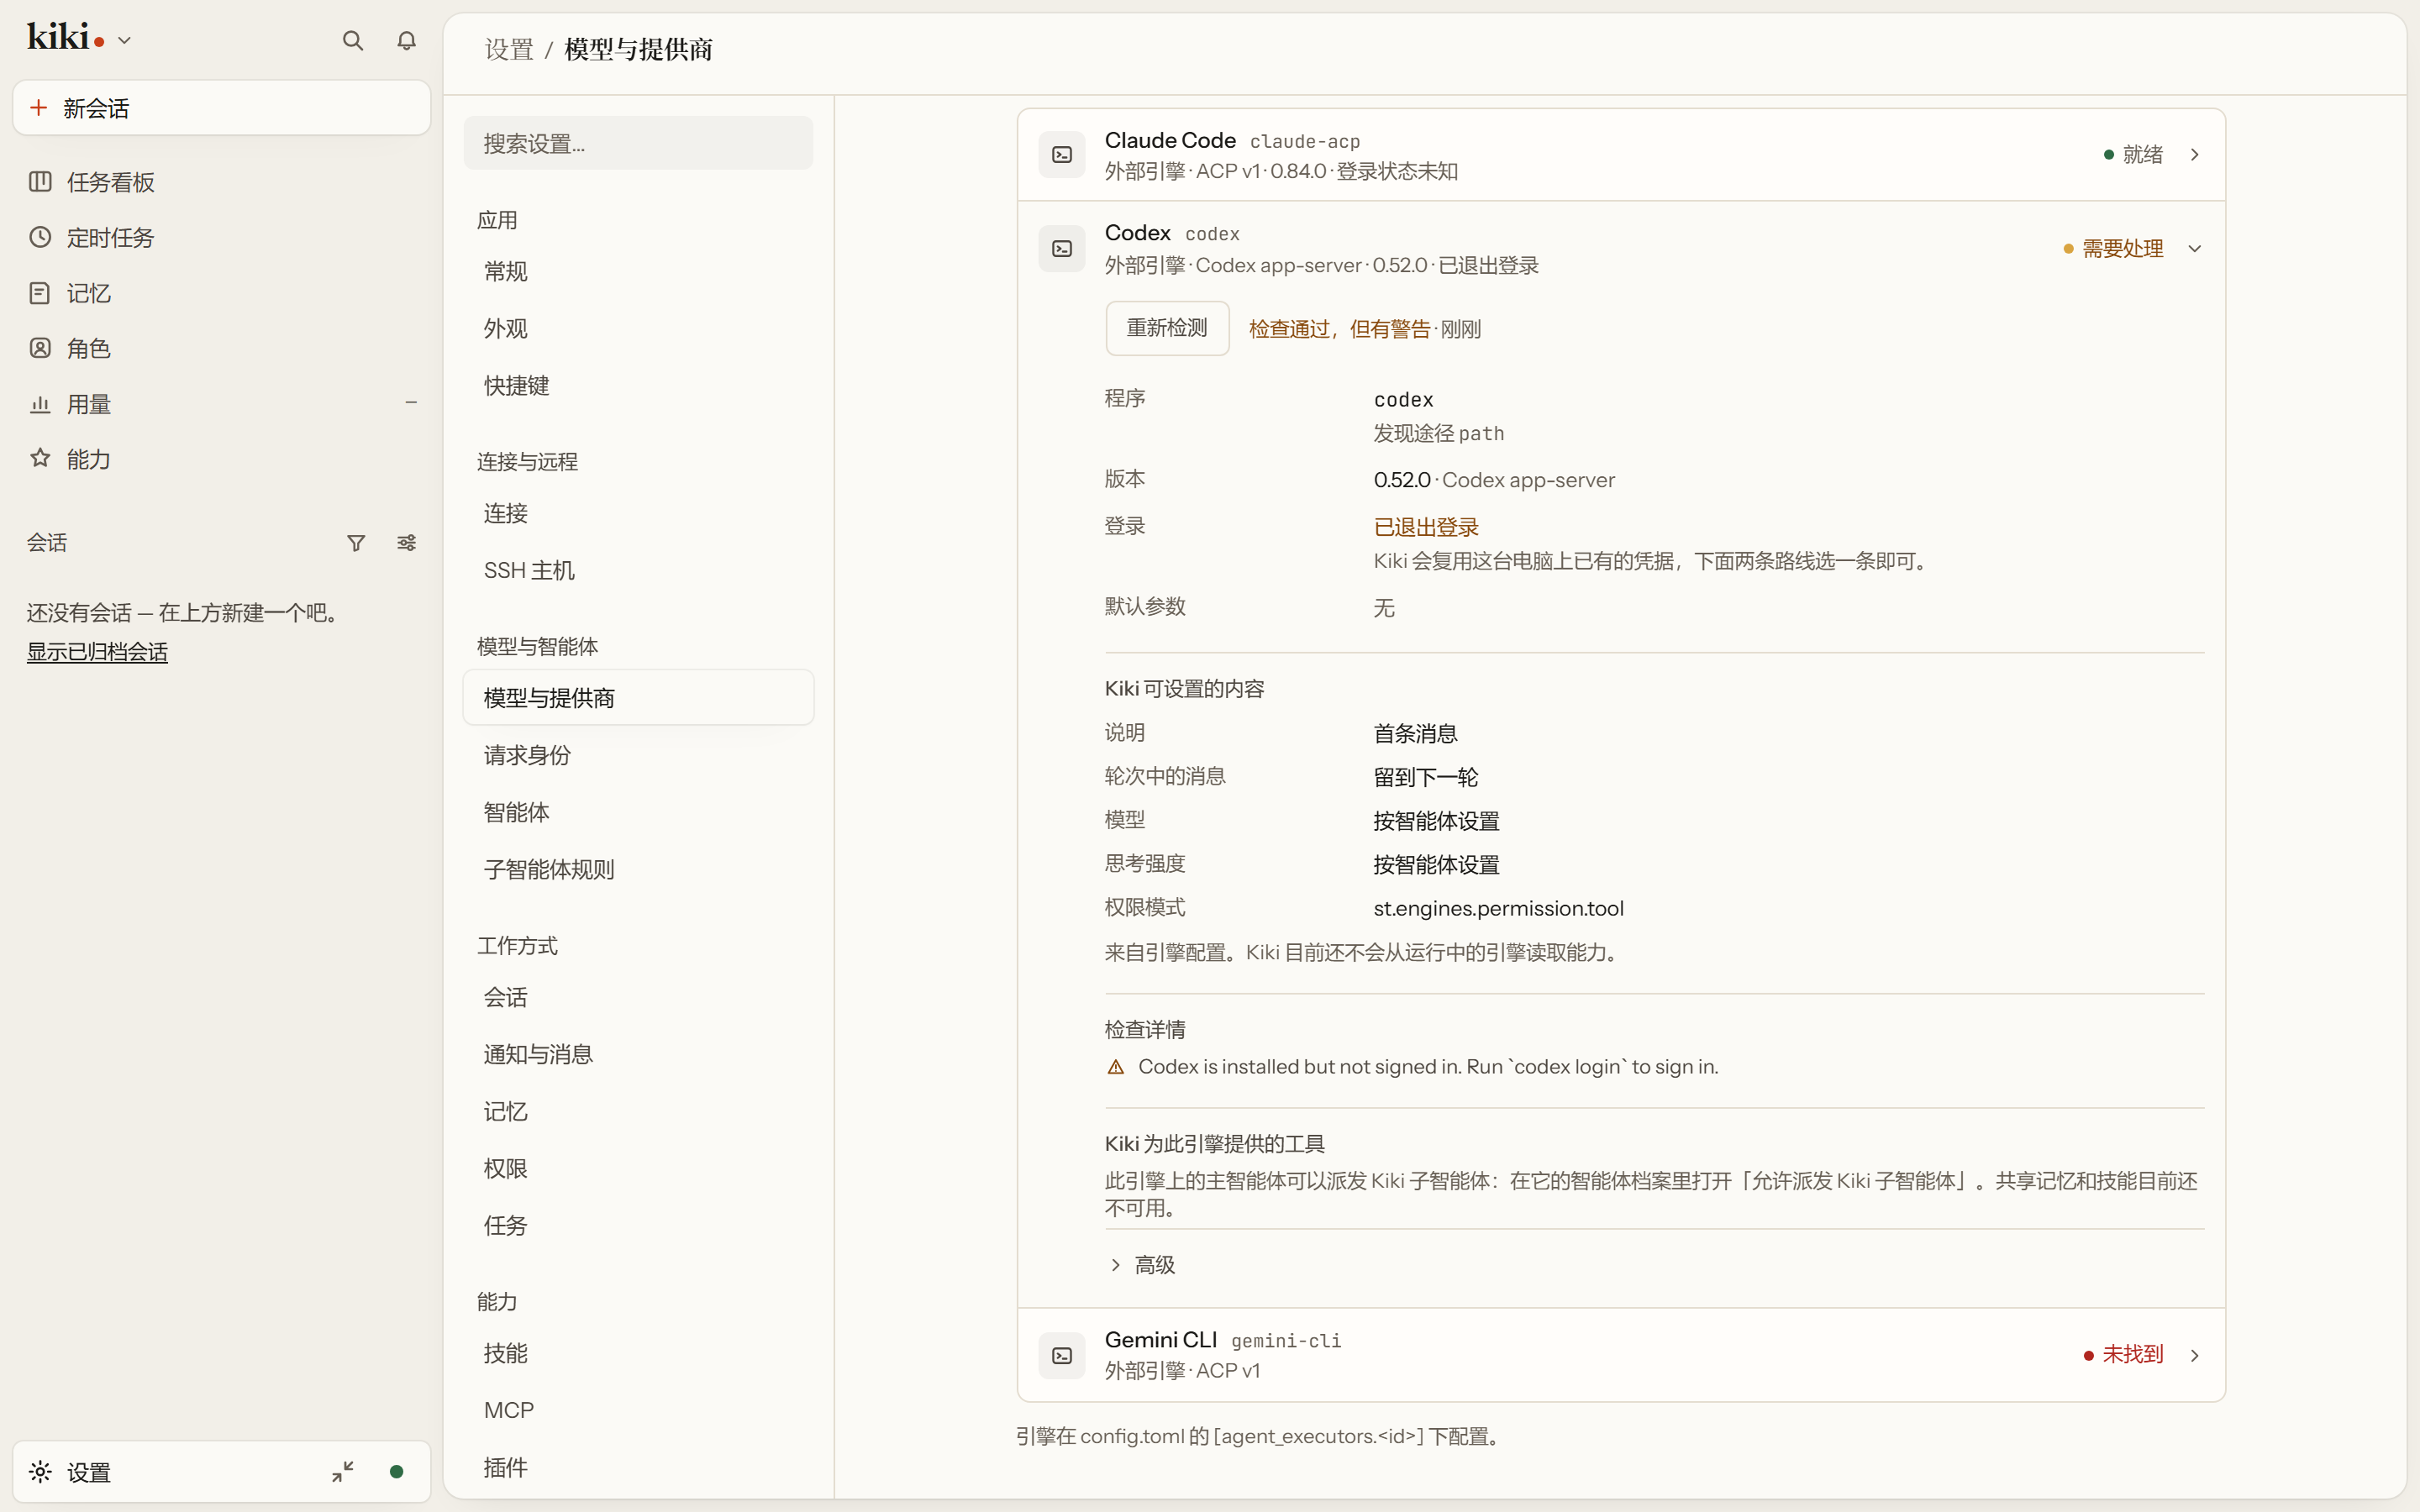Select 通知与消息 settings entry
The width and height of the screenshot is (2420, 1512).
[638, 1054]
